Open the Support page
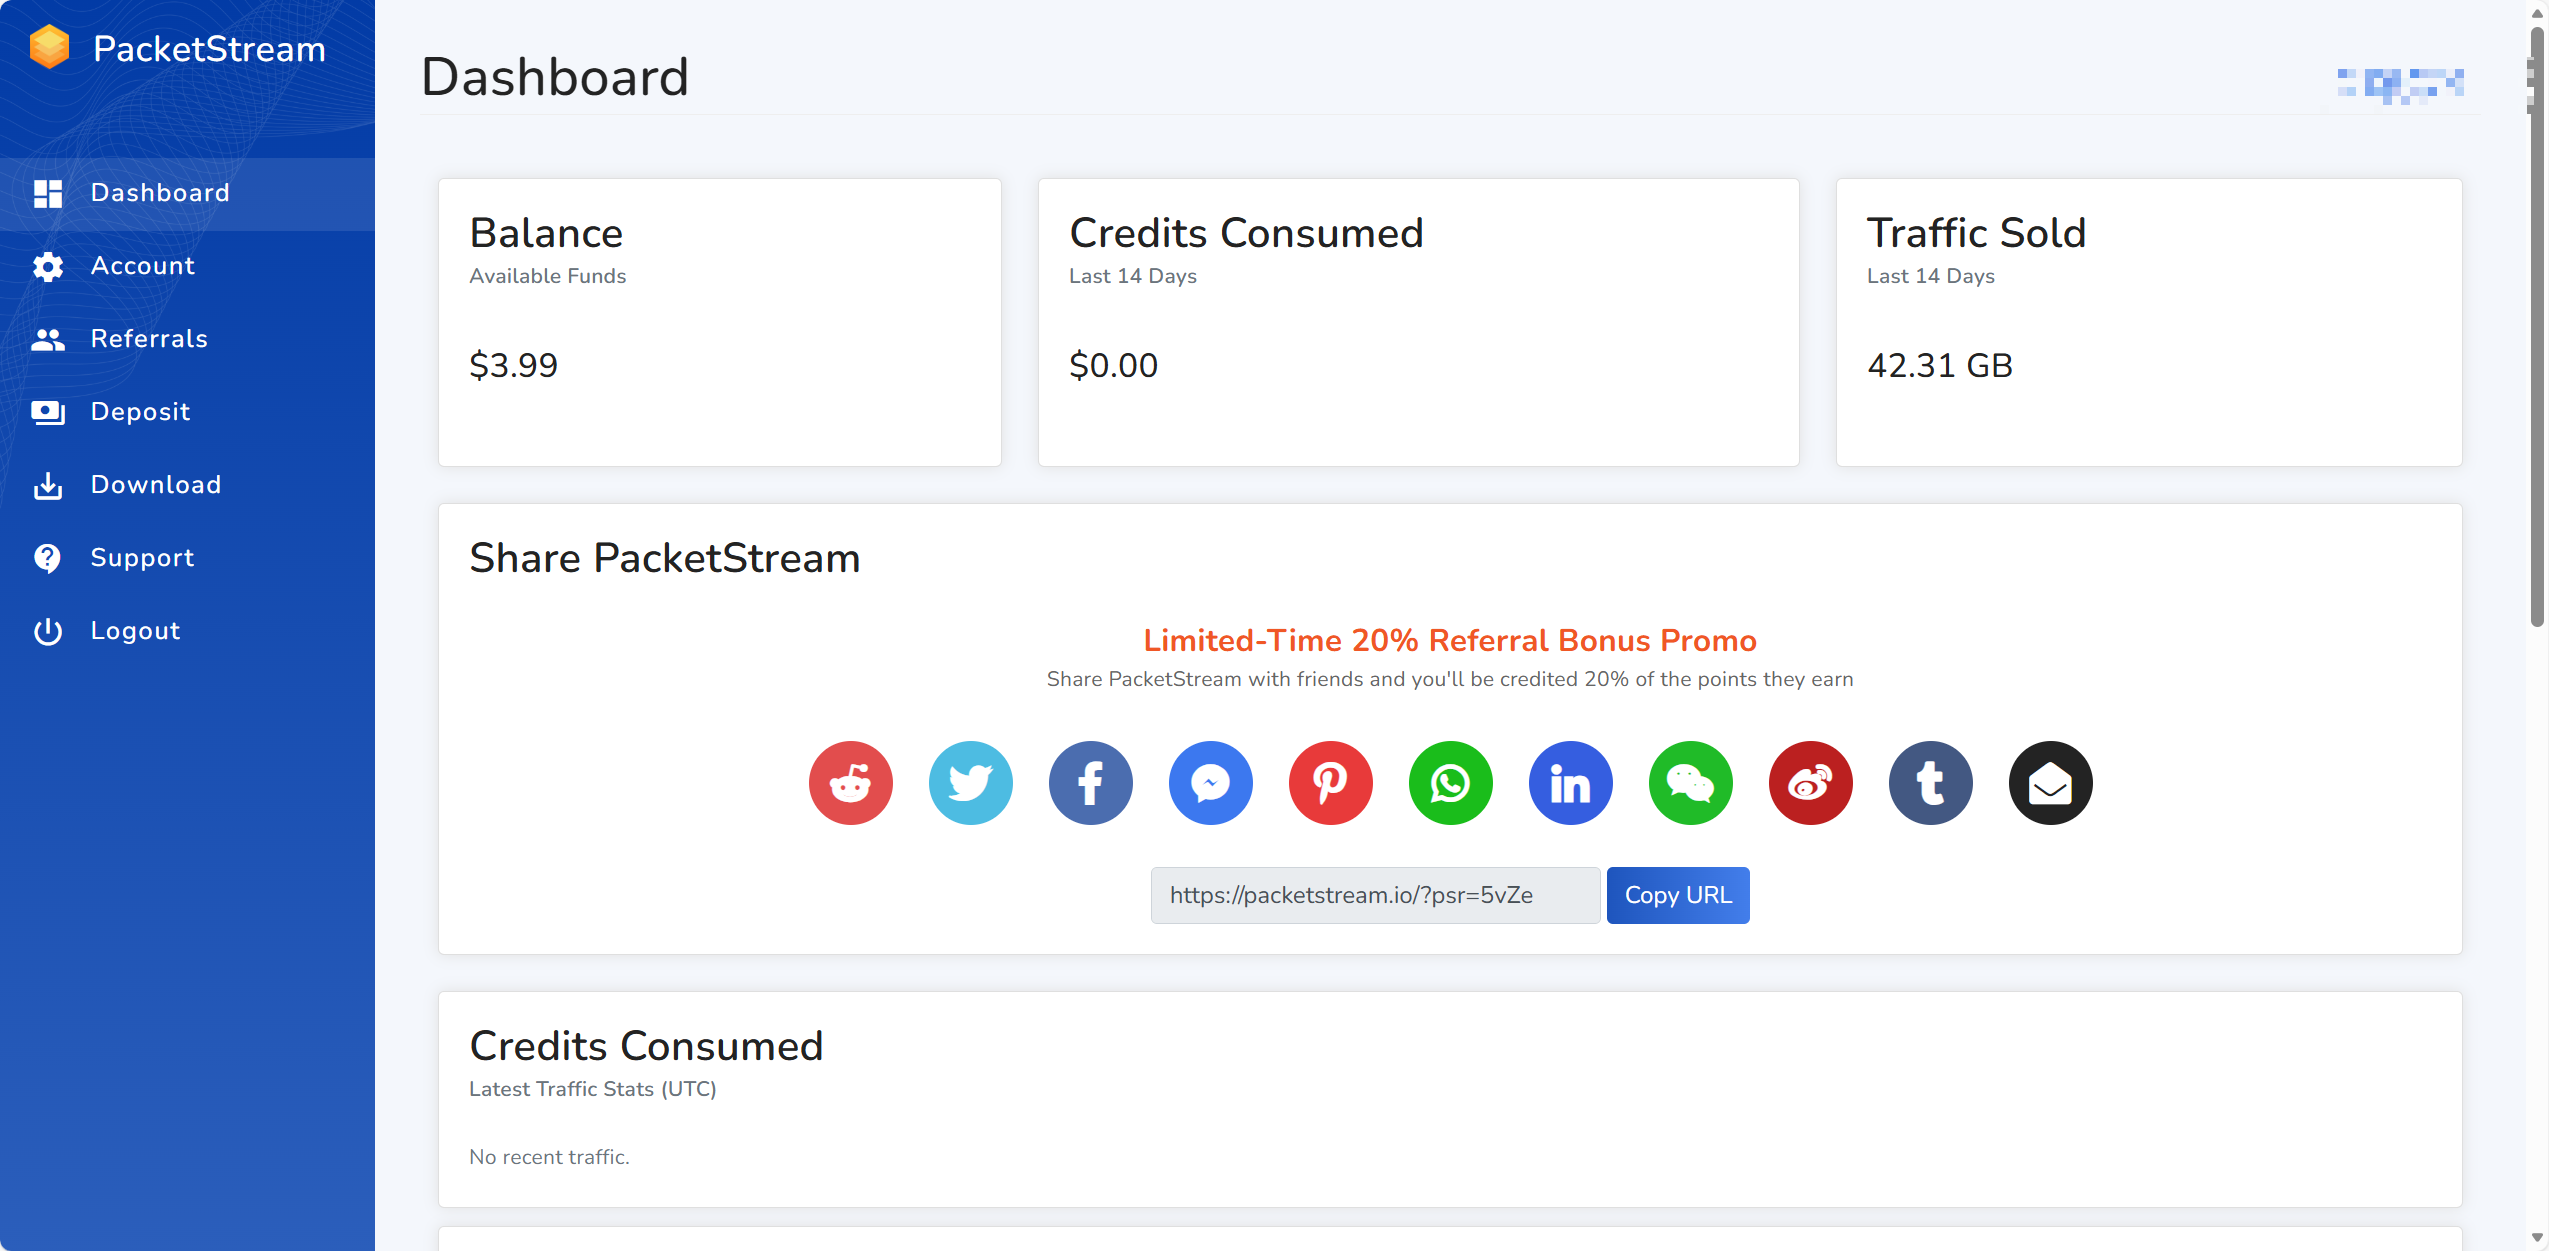This screenshot has width=2549, height=1251. point(142,558)
